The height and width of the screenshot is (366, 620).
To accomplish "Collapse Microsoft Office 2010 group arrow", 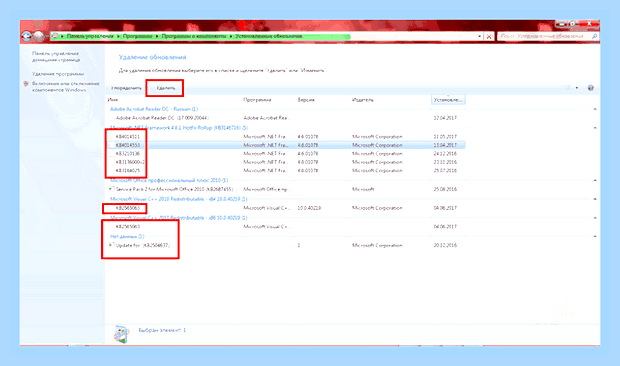I will 595,180.
